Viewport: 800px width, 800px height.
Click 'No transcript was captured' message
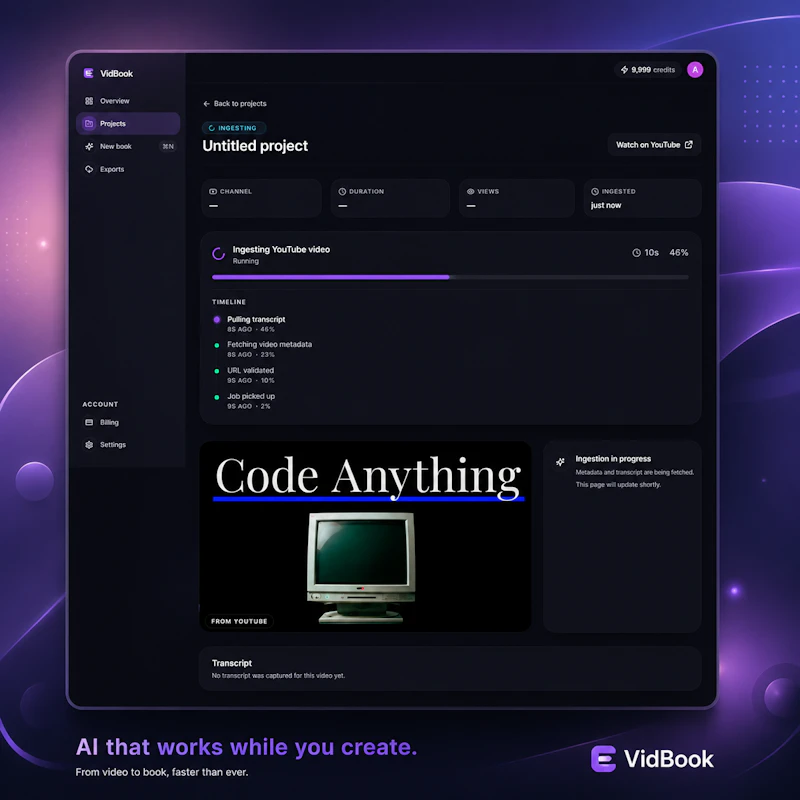coord(279,676)
